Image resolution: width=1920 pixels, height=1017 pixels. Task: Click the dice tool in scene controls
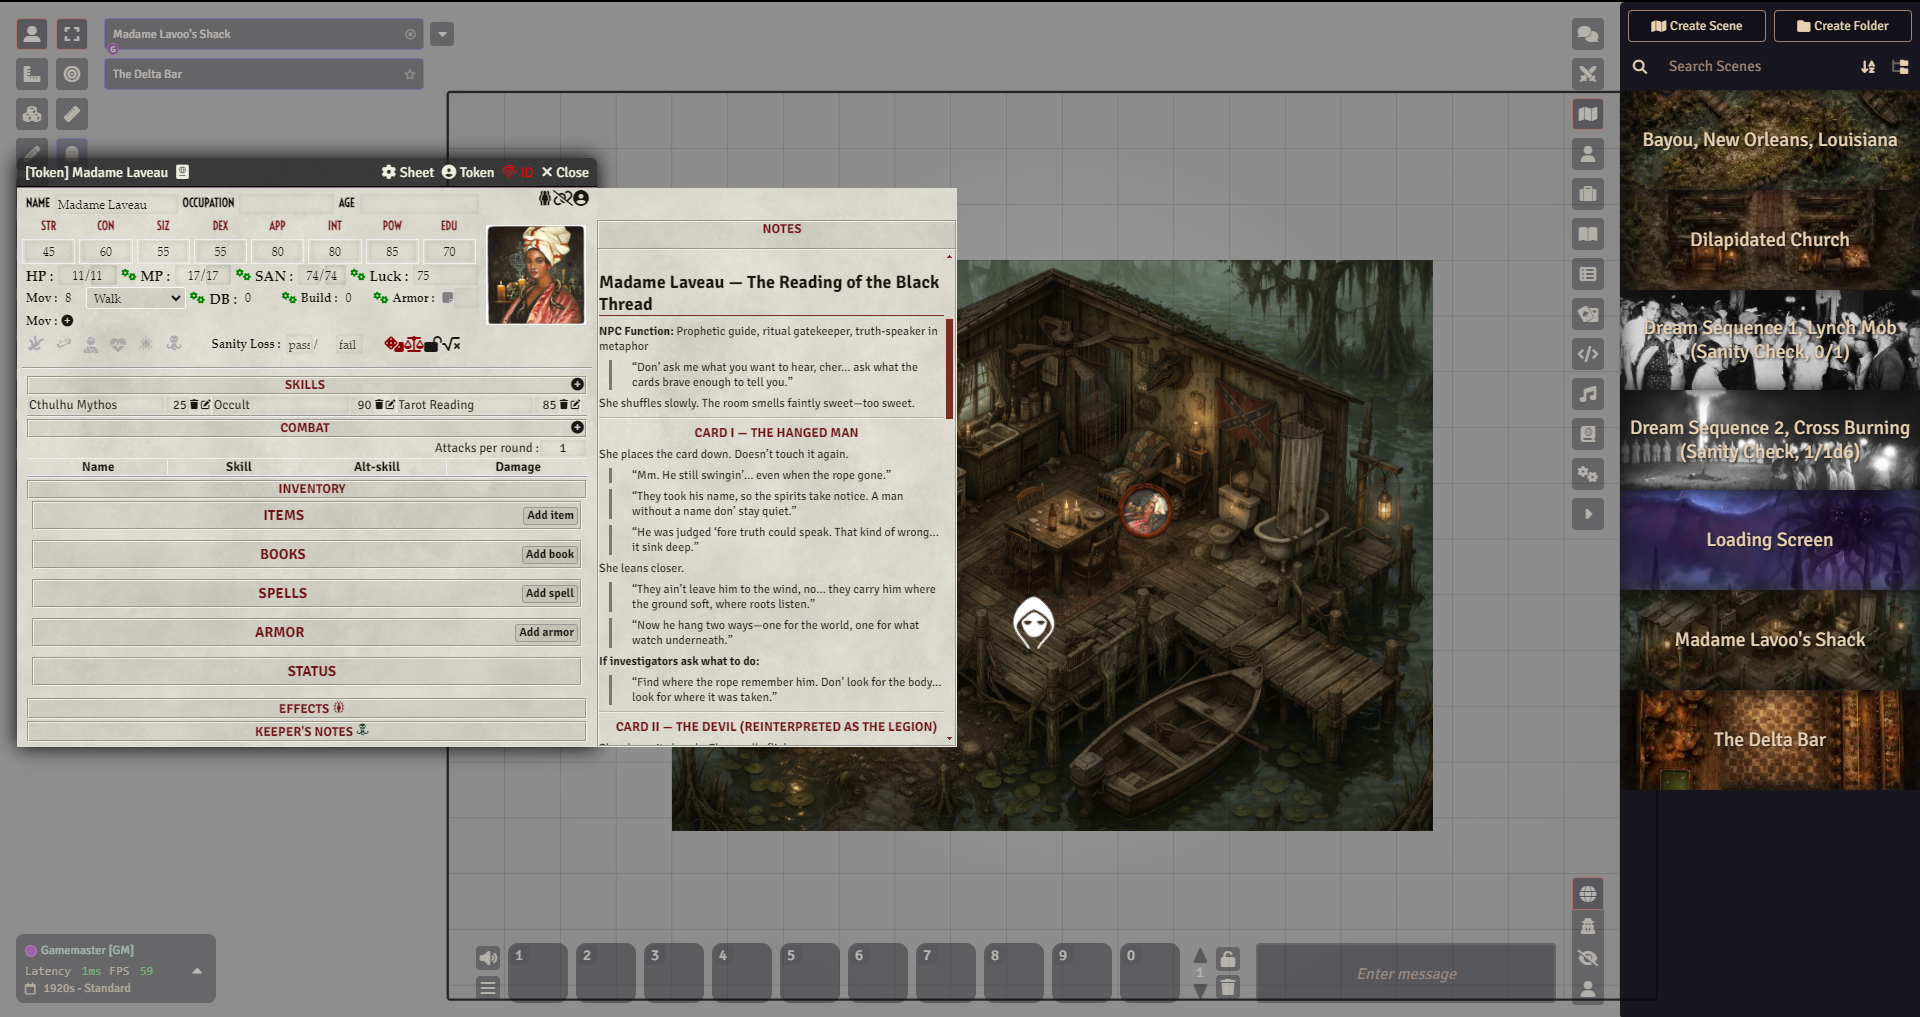pyautogui.click(x=32, y=114)
